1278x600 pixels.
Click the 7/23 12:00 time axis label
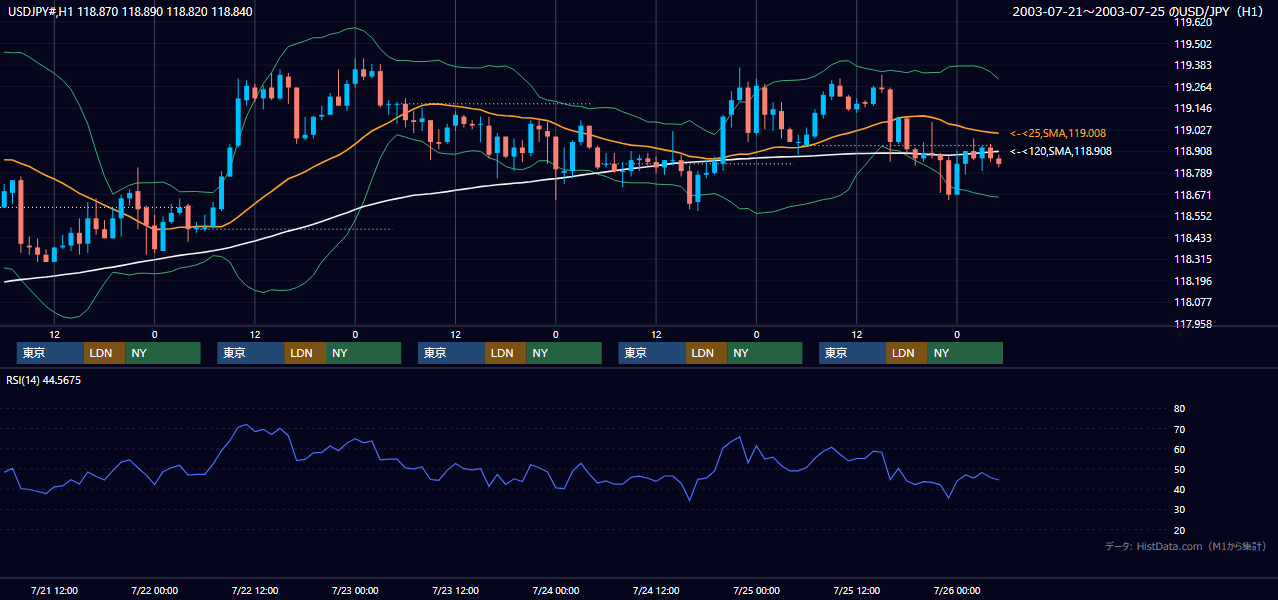tap(455, 590)
